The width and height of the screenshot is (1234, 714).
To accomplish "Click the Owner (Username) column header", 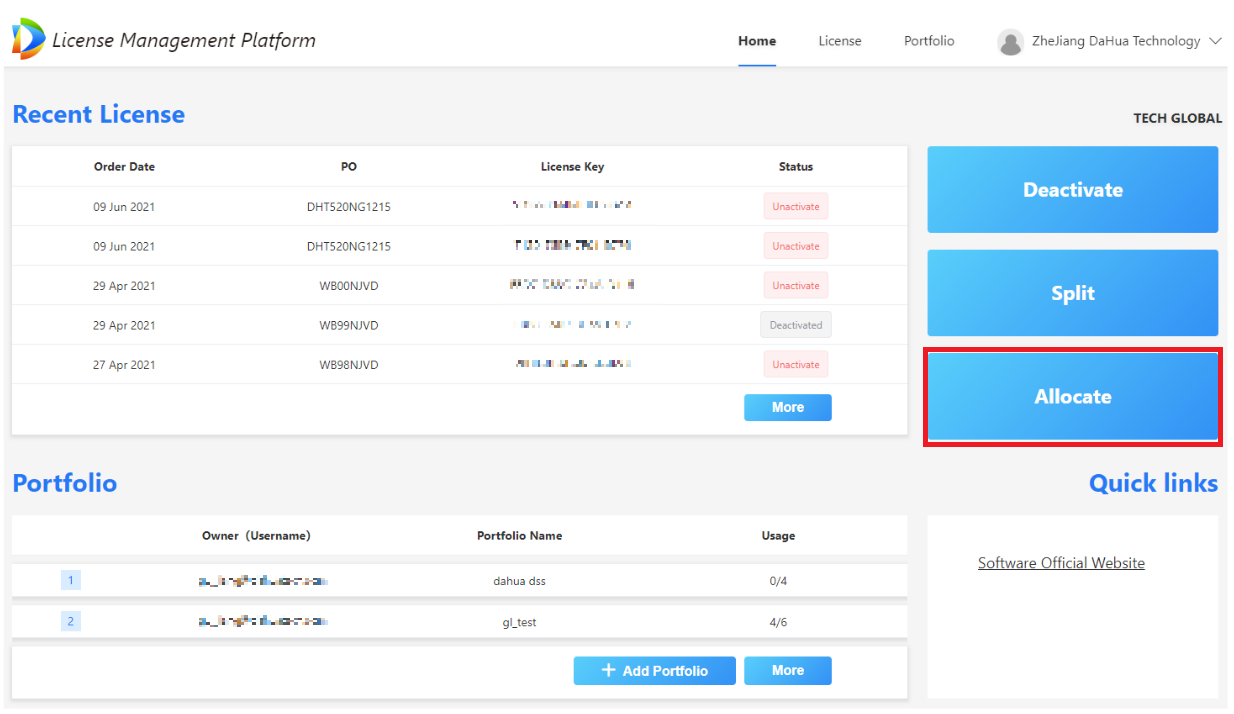I will pyautogui.click(x=256, y=536).
